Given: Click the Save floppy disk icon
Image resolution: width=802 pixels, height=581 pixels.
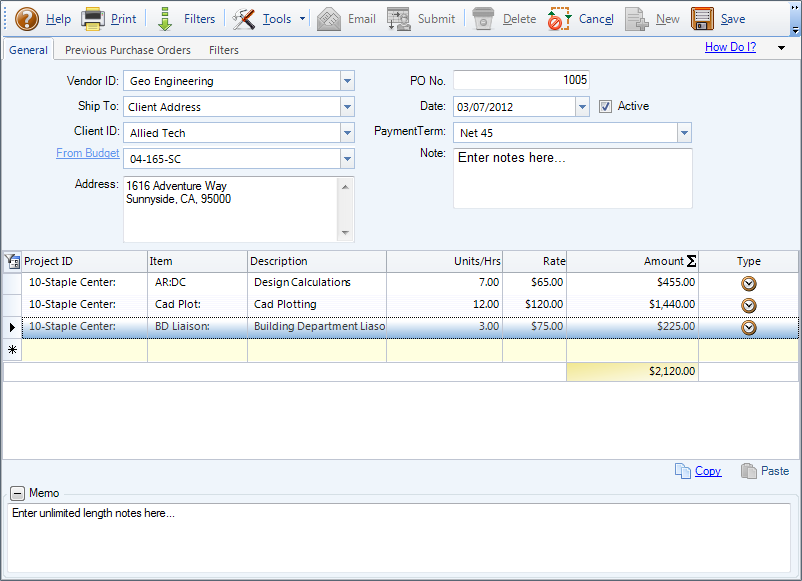Looking at the screenshot, I should point(702,19).
